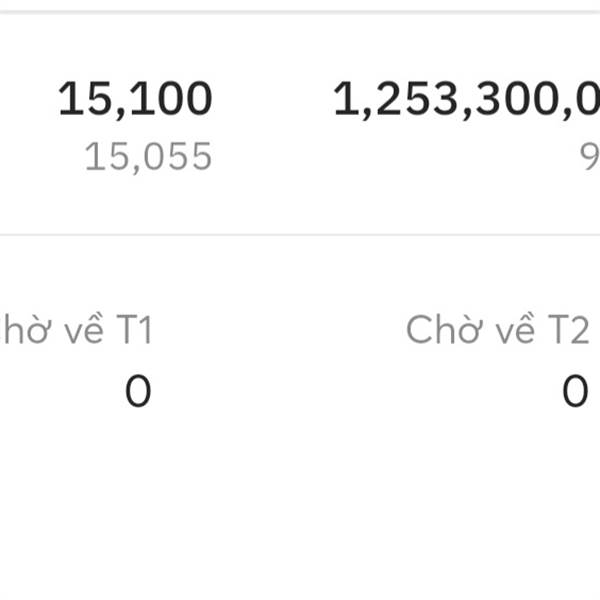Screen dimensions: 600x600
Task: Tap the bold 1,253,300 amount
Action: [x=467, y=99]
